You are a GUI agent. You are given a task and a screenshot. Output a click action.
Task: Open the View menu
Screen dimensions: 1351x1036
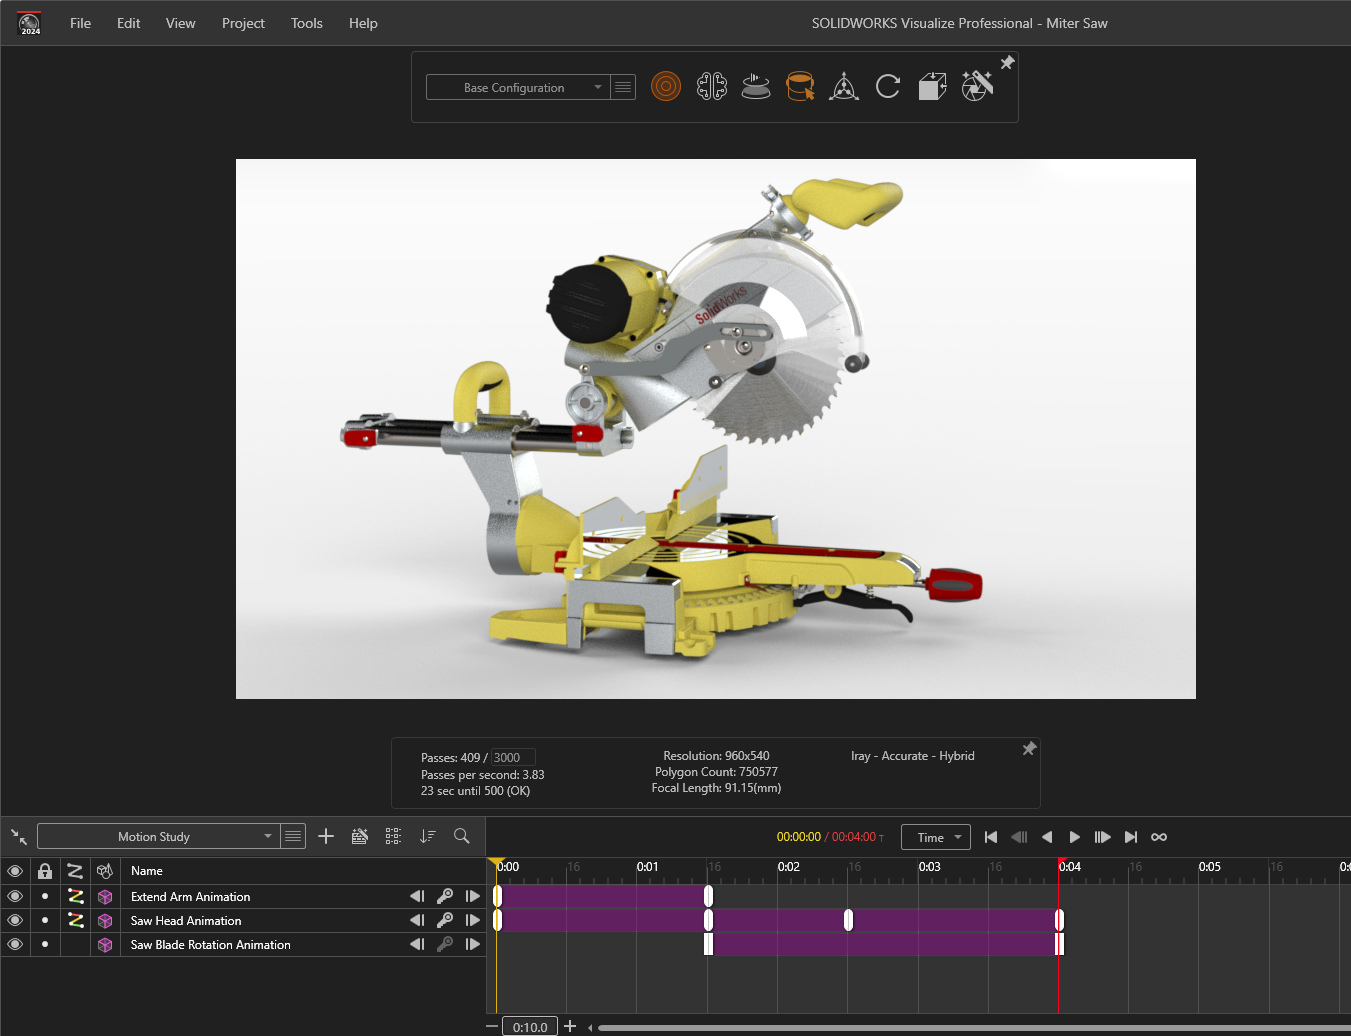(181, 23)
